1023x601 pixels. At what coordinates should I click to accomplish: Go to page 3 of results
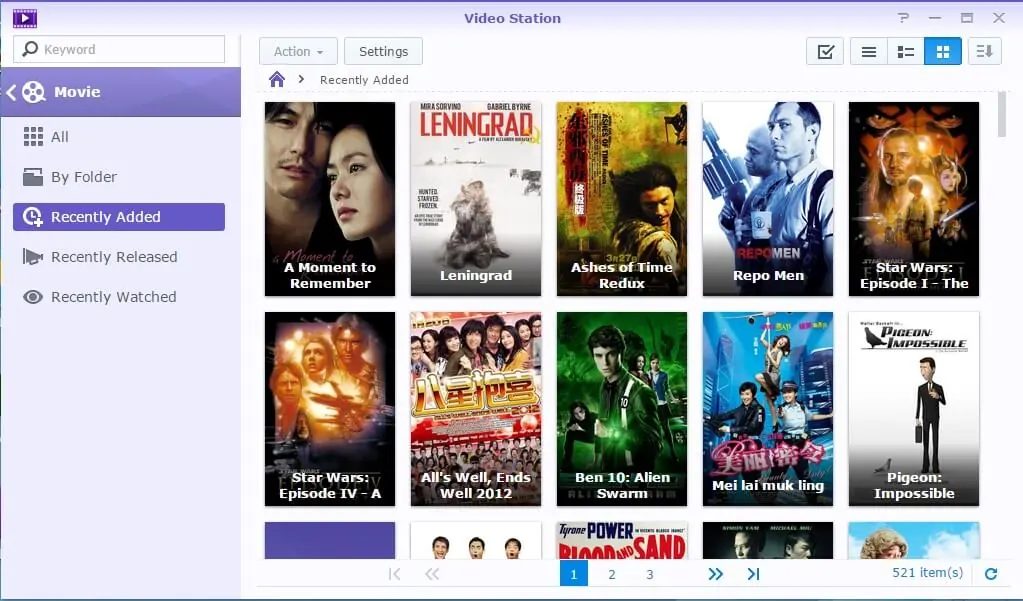(649, 574)
